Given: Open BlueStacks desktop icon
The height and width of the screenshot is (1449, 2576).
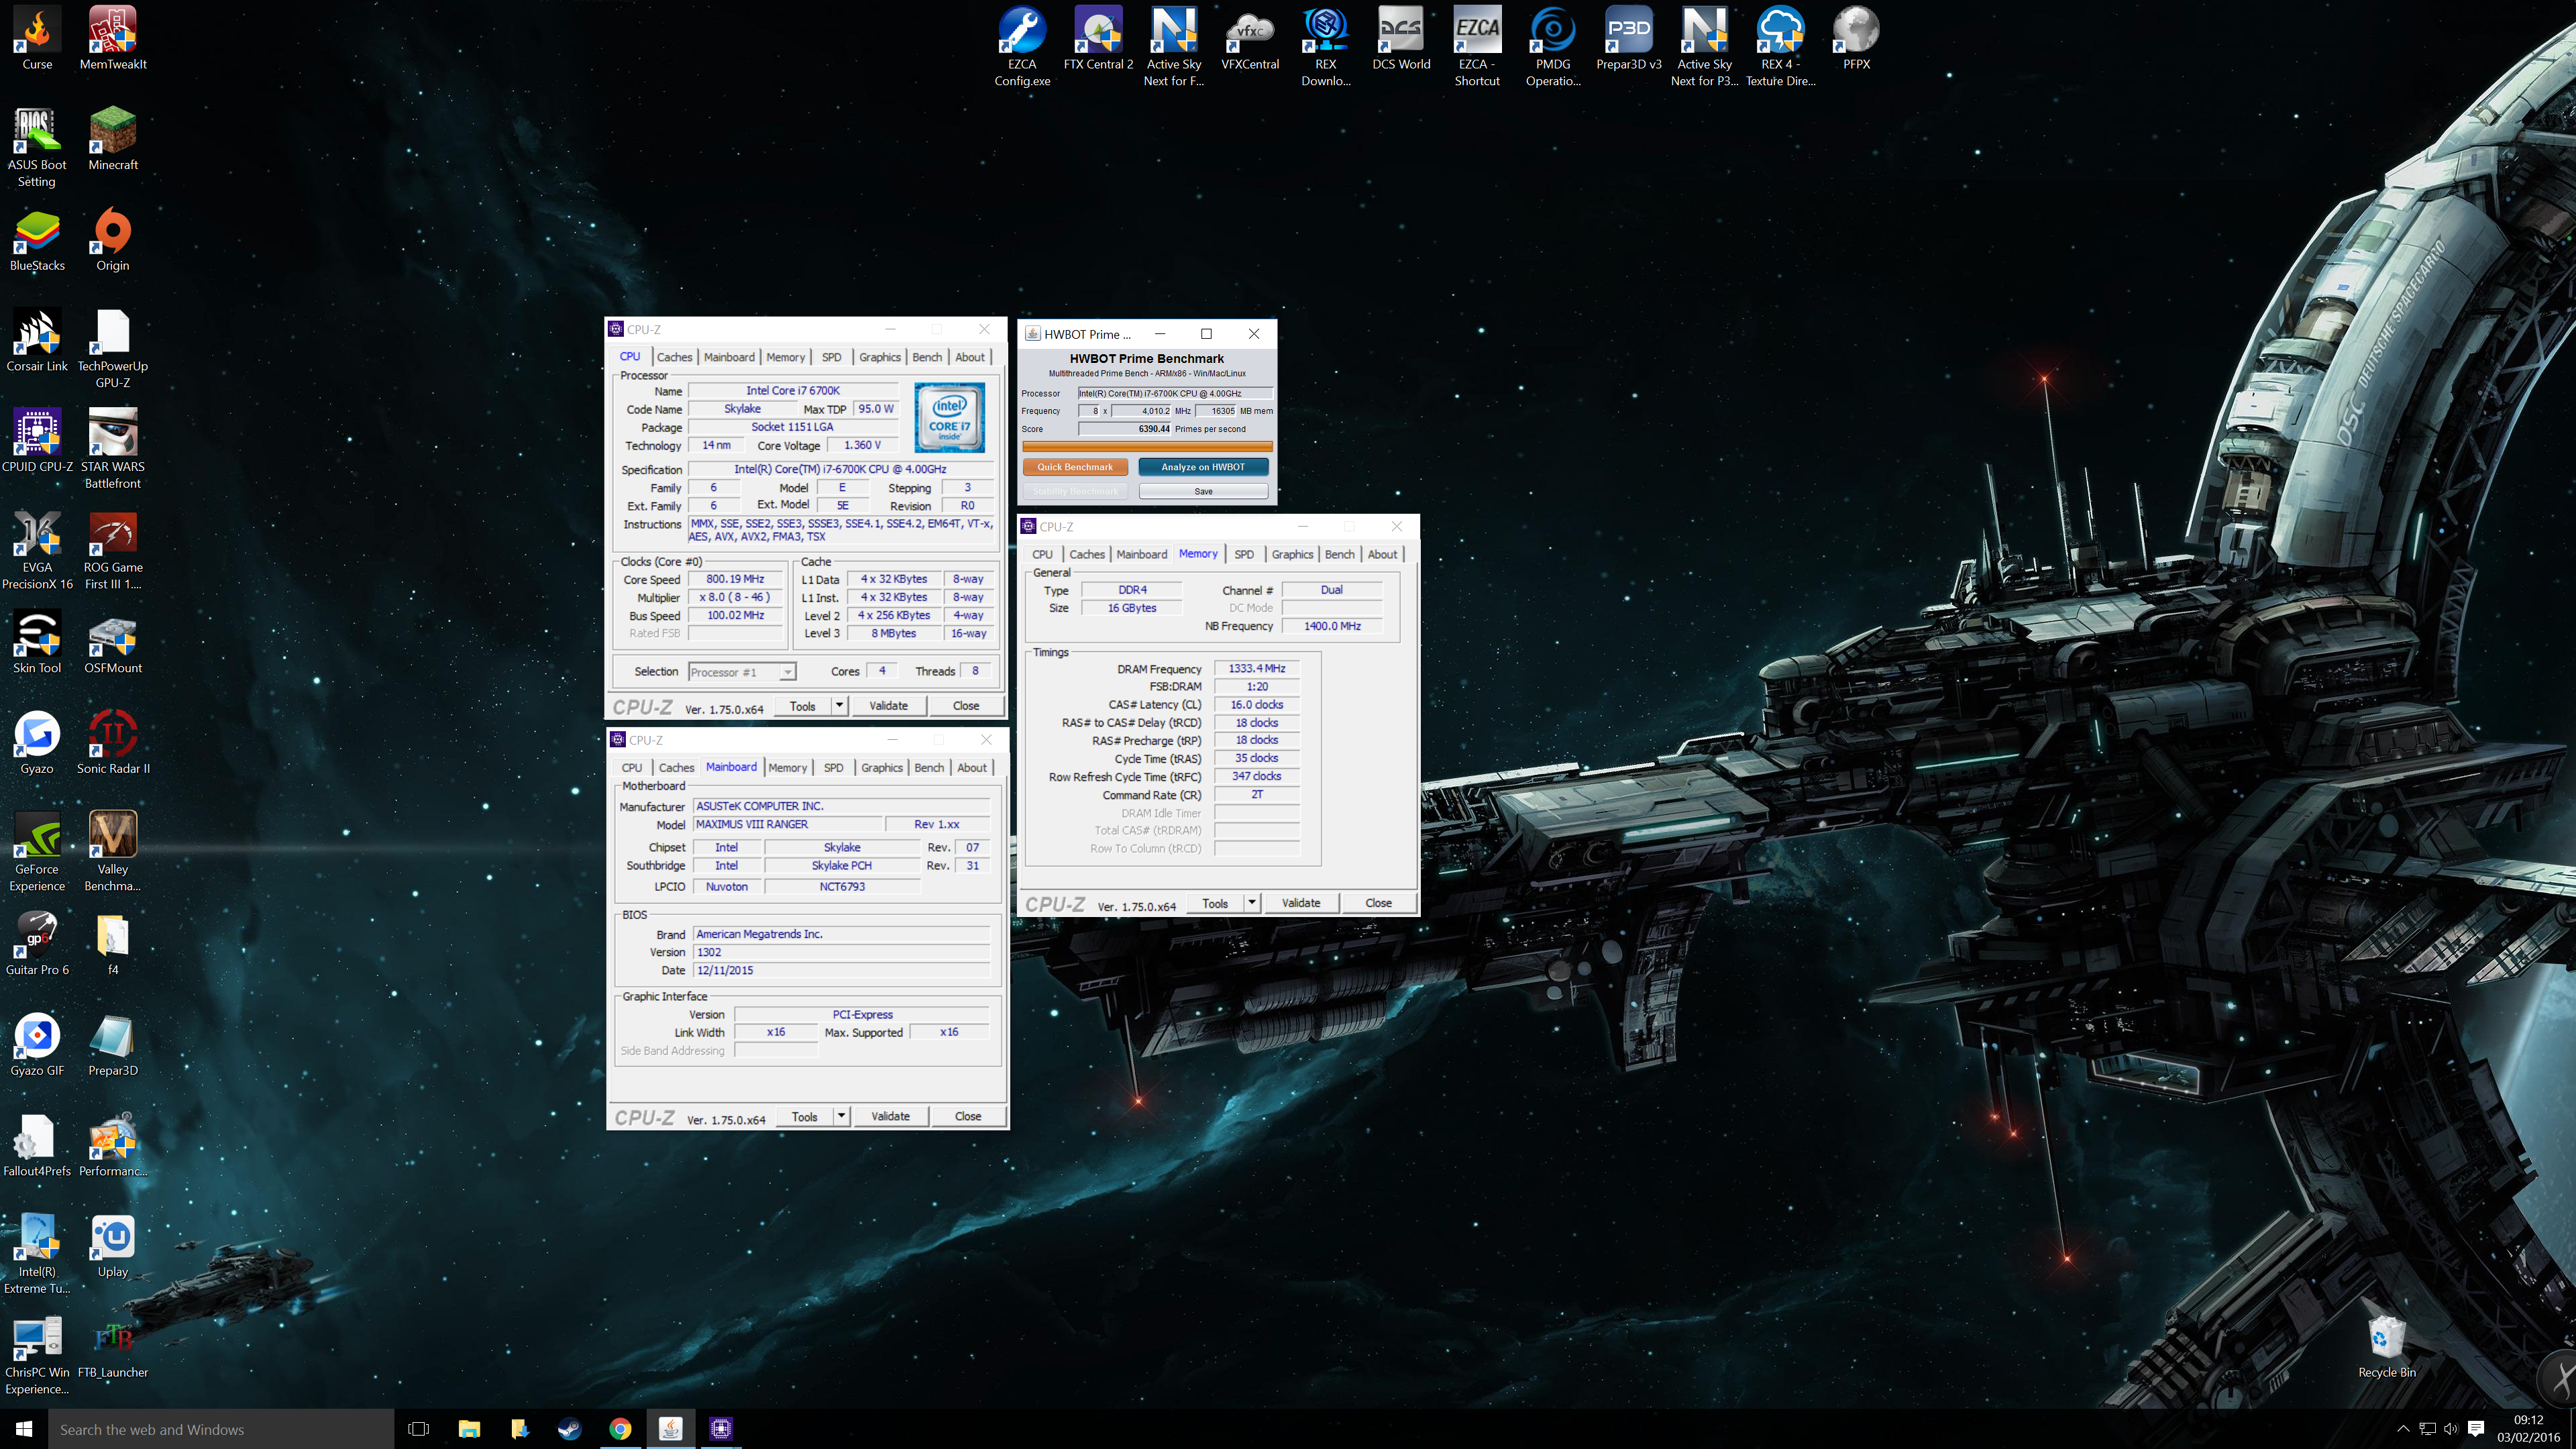Looking at the screenshot, I should (37, 240).
